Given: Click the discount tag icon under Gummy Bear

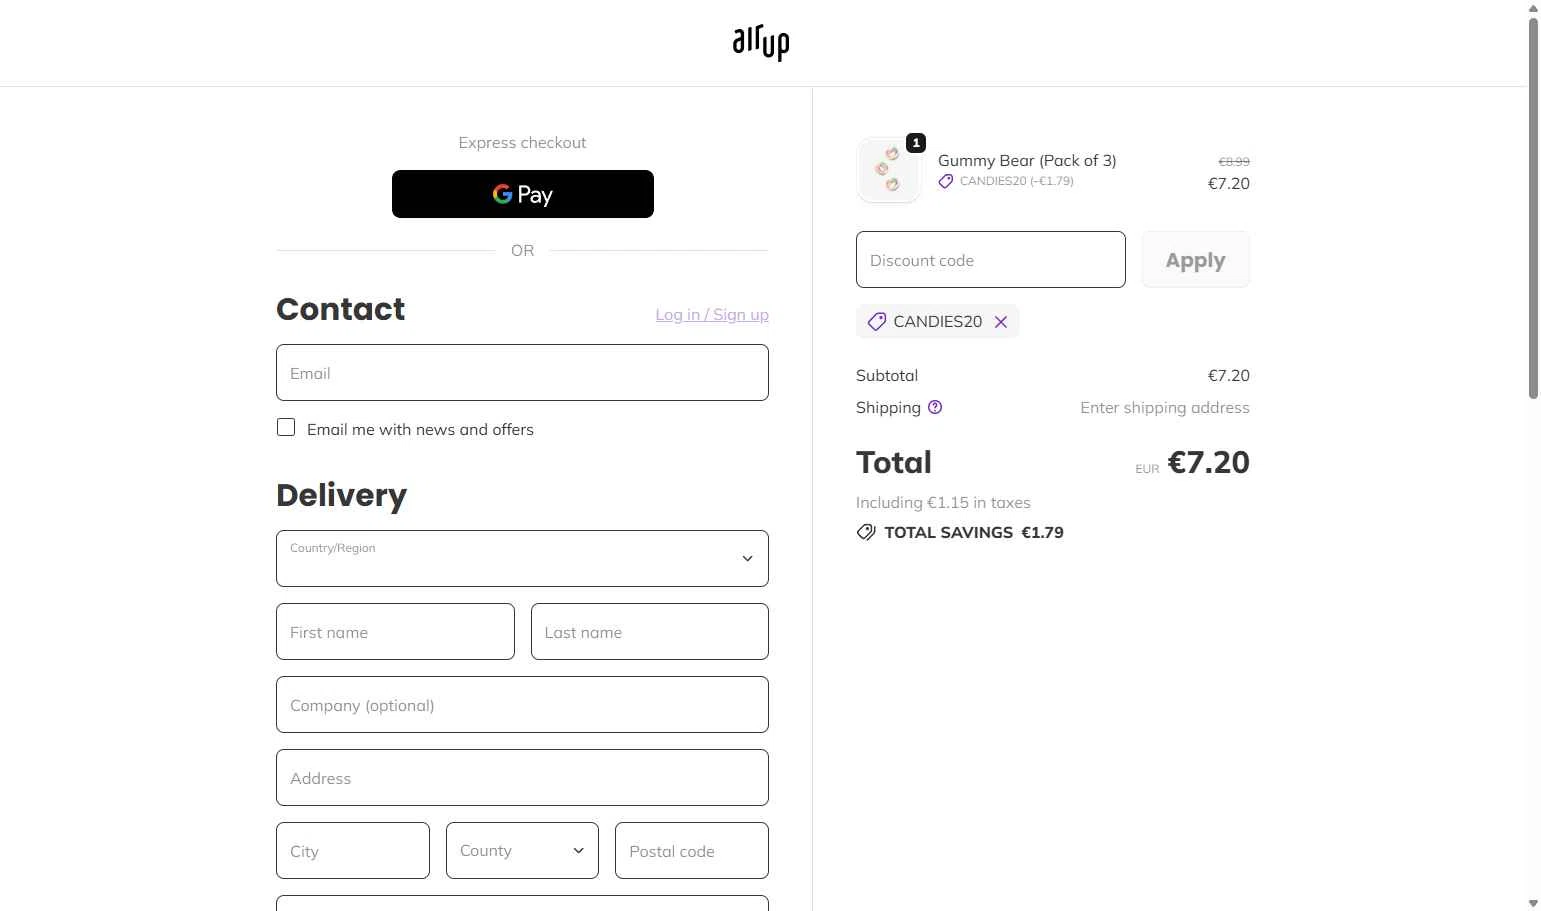Looking at the screenshot, I should click(x=946, y=181).
